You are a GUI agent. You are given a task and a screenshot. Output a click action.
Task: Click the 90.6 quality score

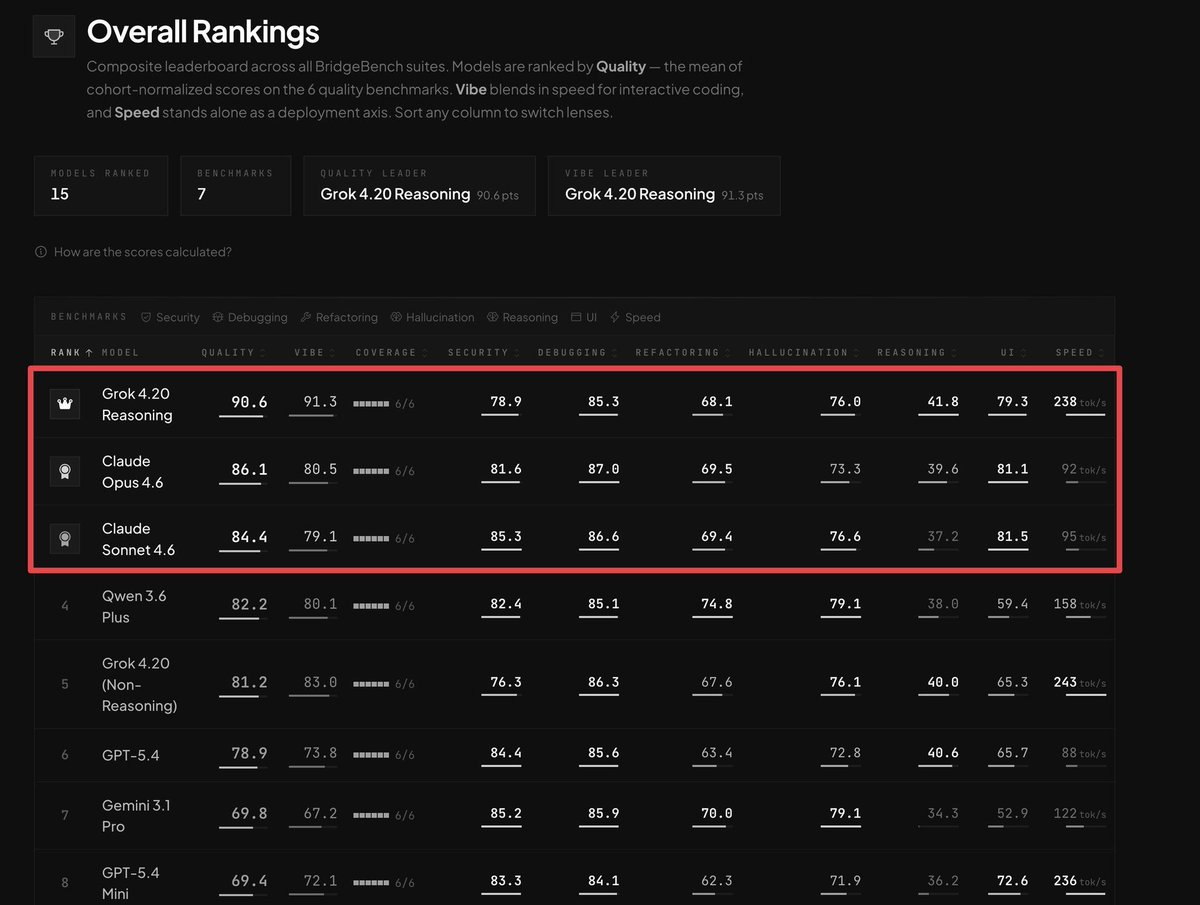249,402
